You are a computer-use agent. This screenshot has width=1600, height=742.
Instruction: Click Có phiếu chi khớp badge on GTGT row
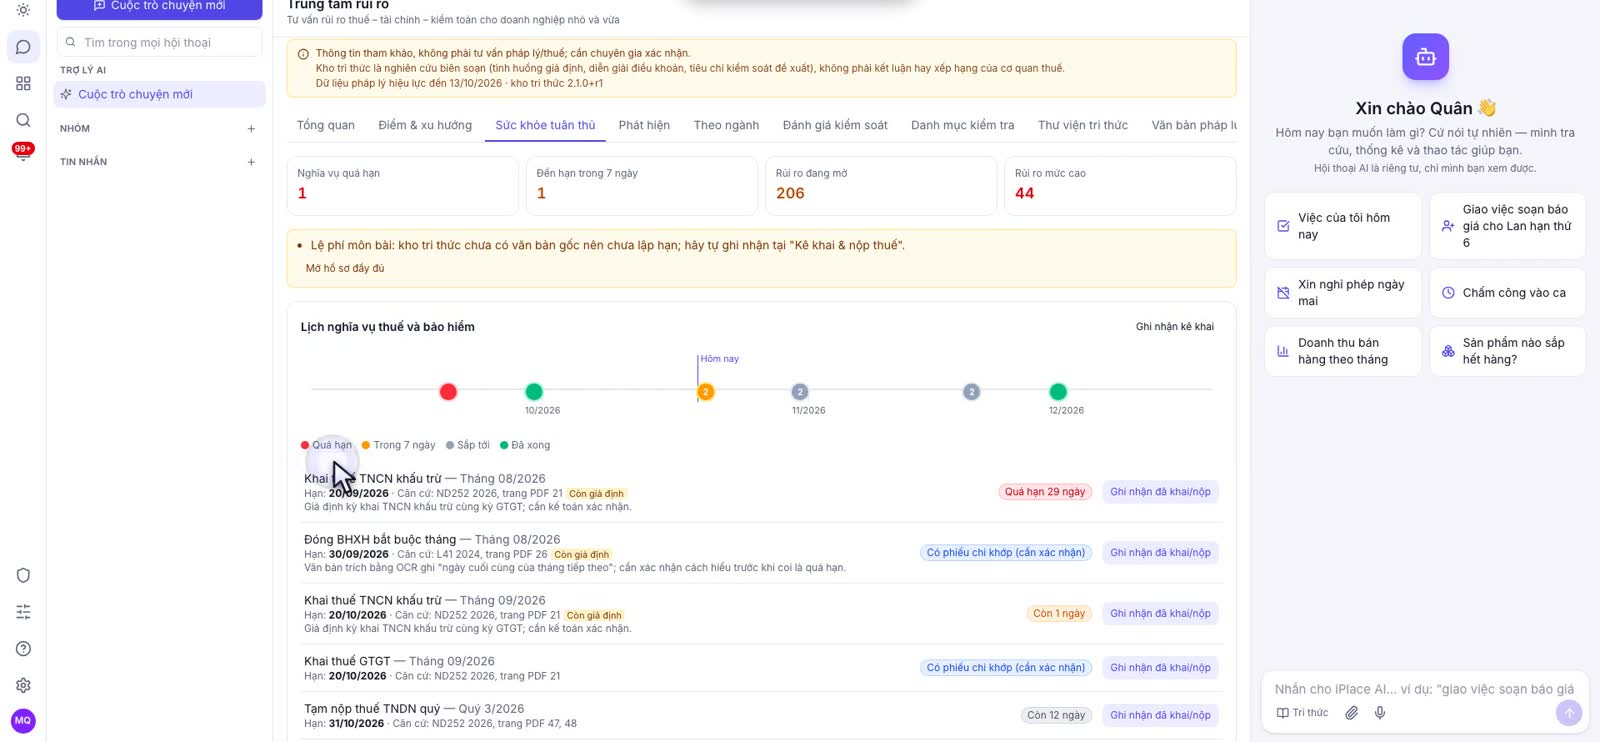tap(1006, 668)
